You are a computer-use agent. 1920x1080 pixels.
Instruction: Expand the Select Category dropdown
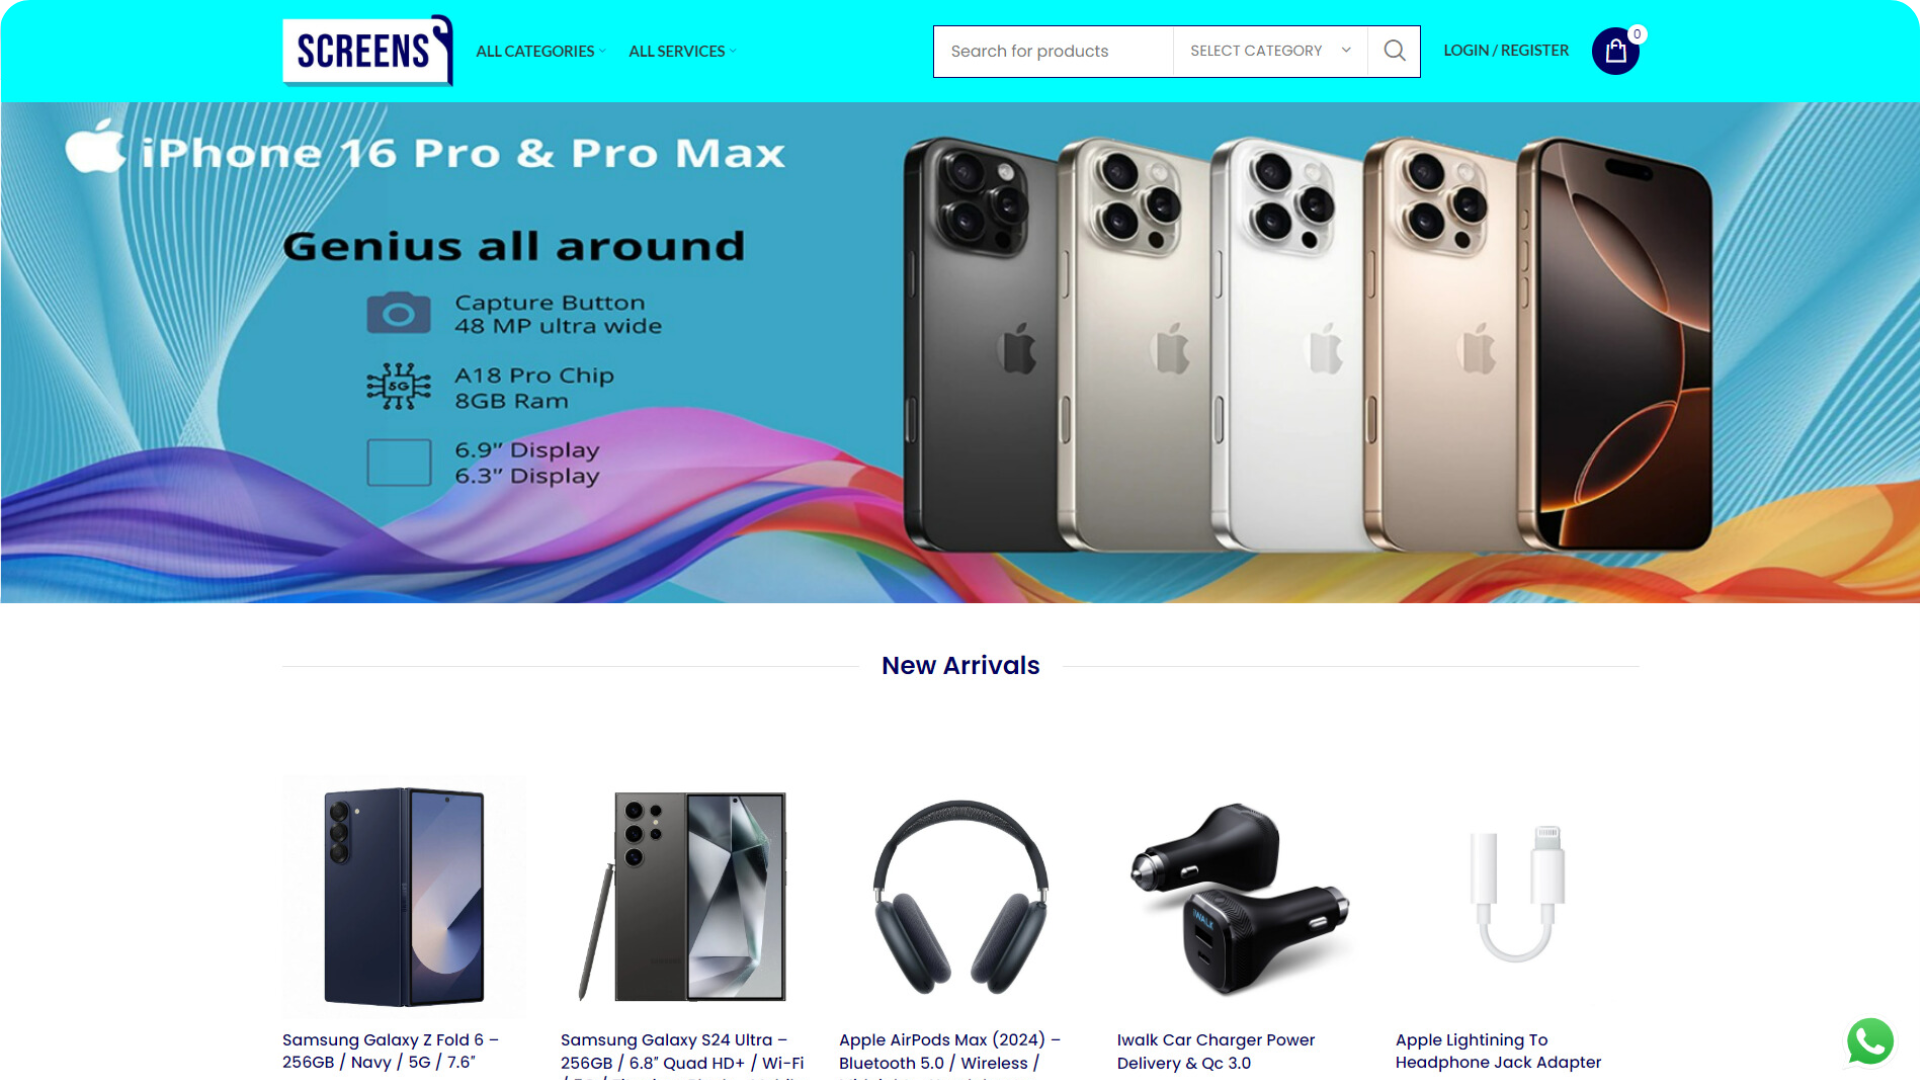(1270, 51)
